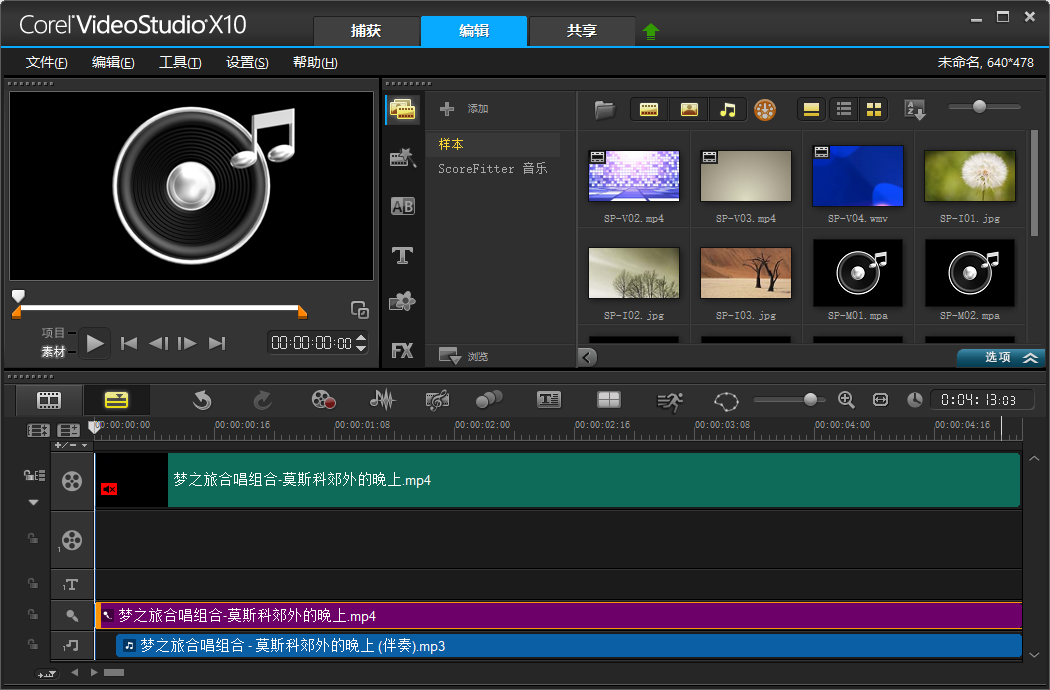Open the Transitions library (AB icon)
Viewport: 1050px width, 690px height.
click(402, 207)
